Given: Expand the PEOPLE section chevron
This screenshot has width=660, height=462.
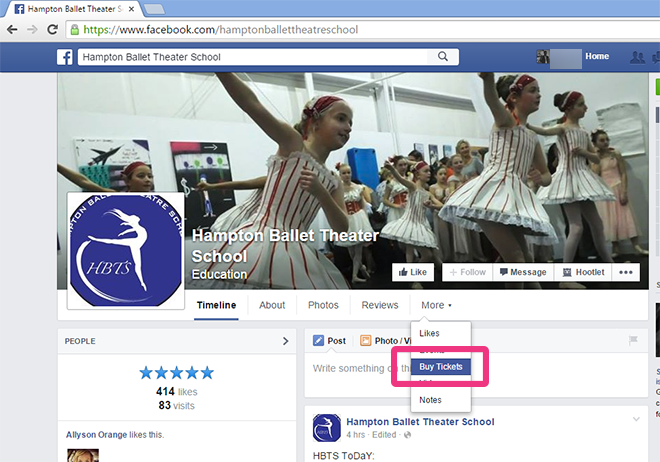Looking at the screenshot, I should tap(286, 341).
